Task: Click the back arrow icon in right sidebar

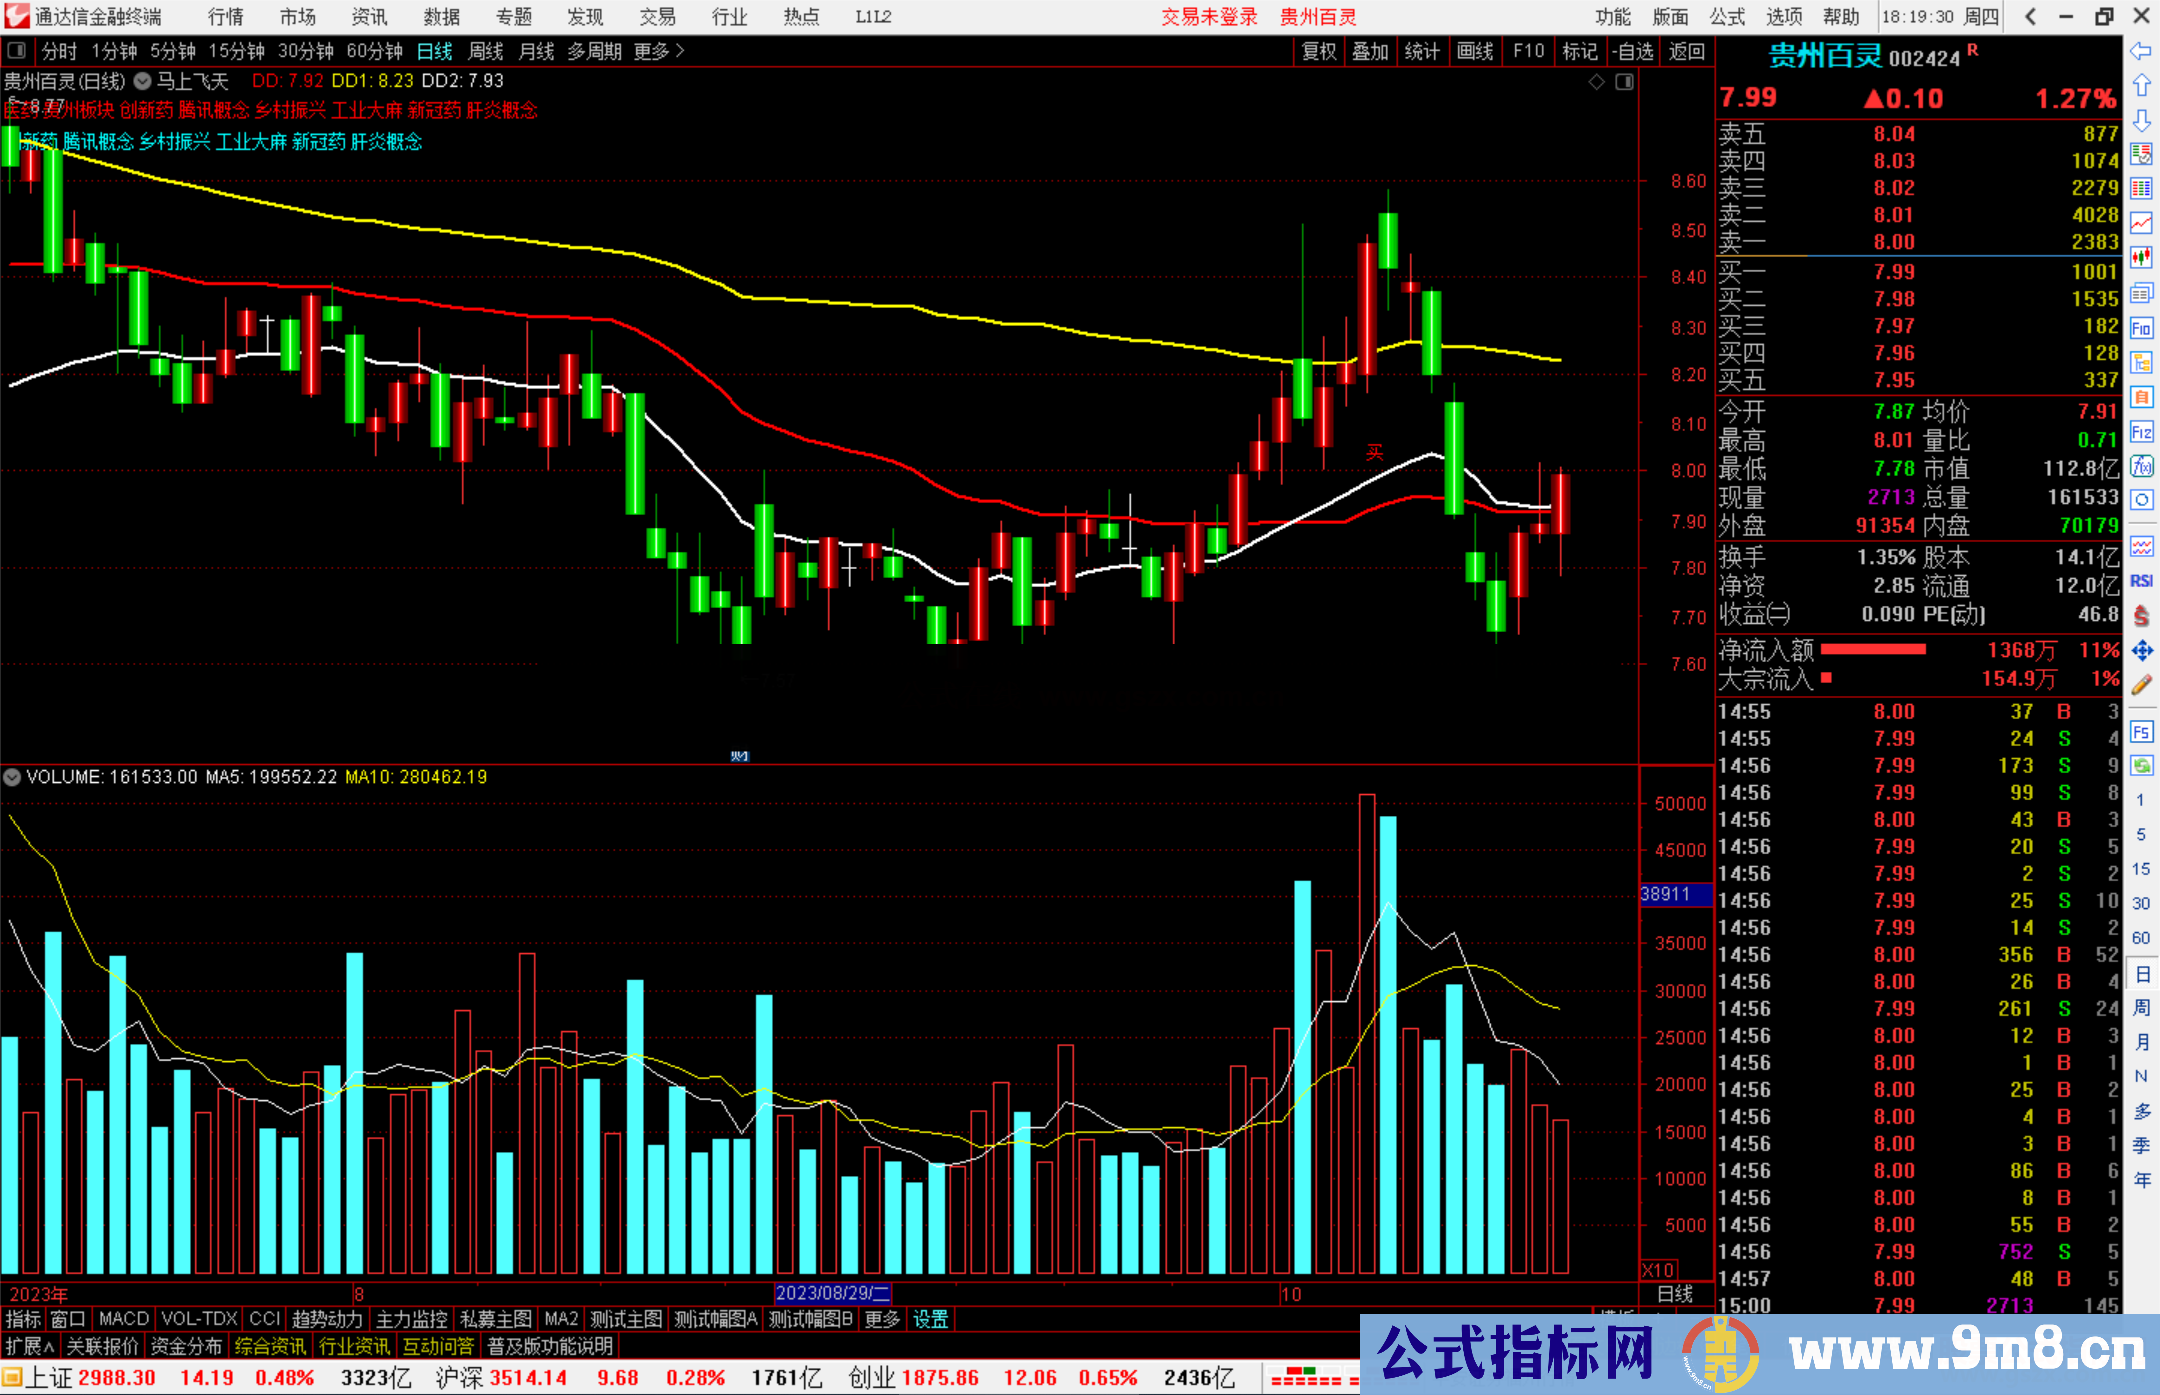Action: pyautogui.click(x=2141, y=51)
